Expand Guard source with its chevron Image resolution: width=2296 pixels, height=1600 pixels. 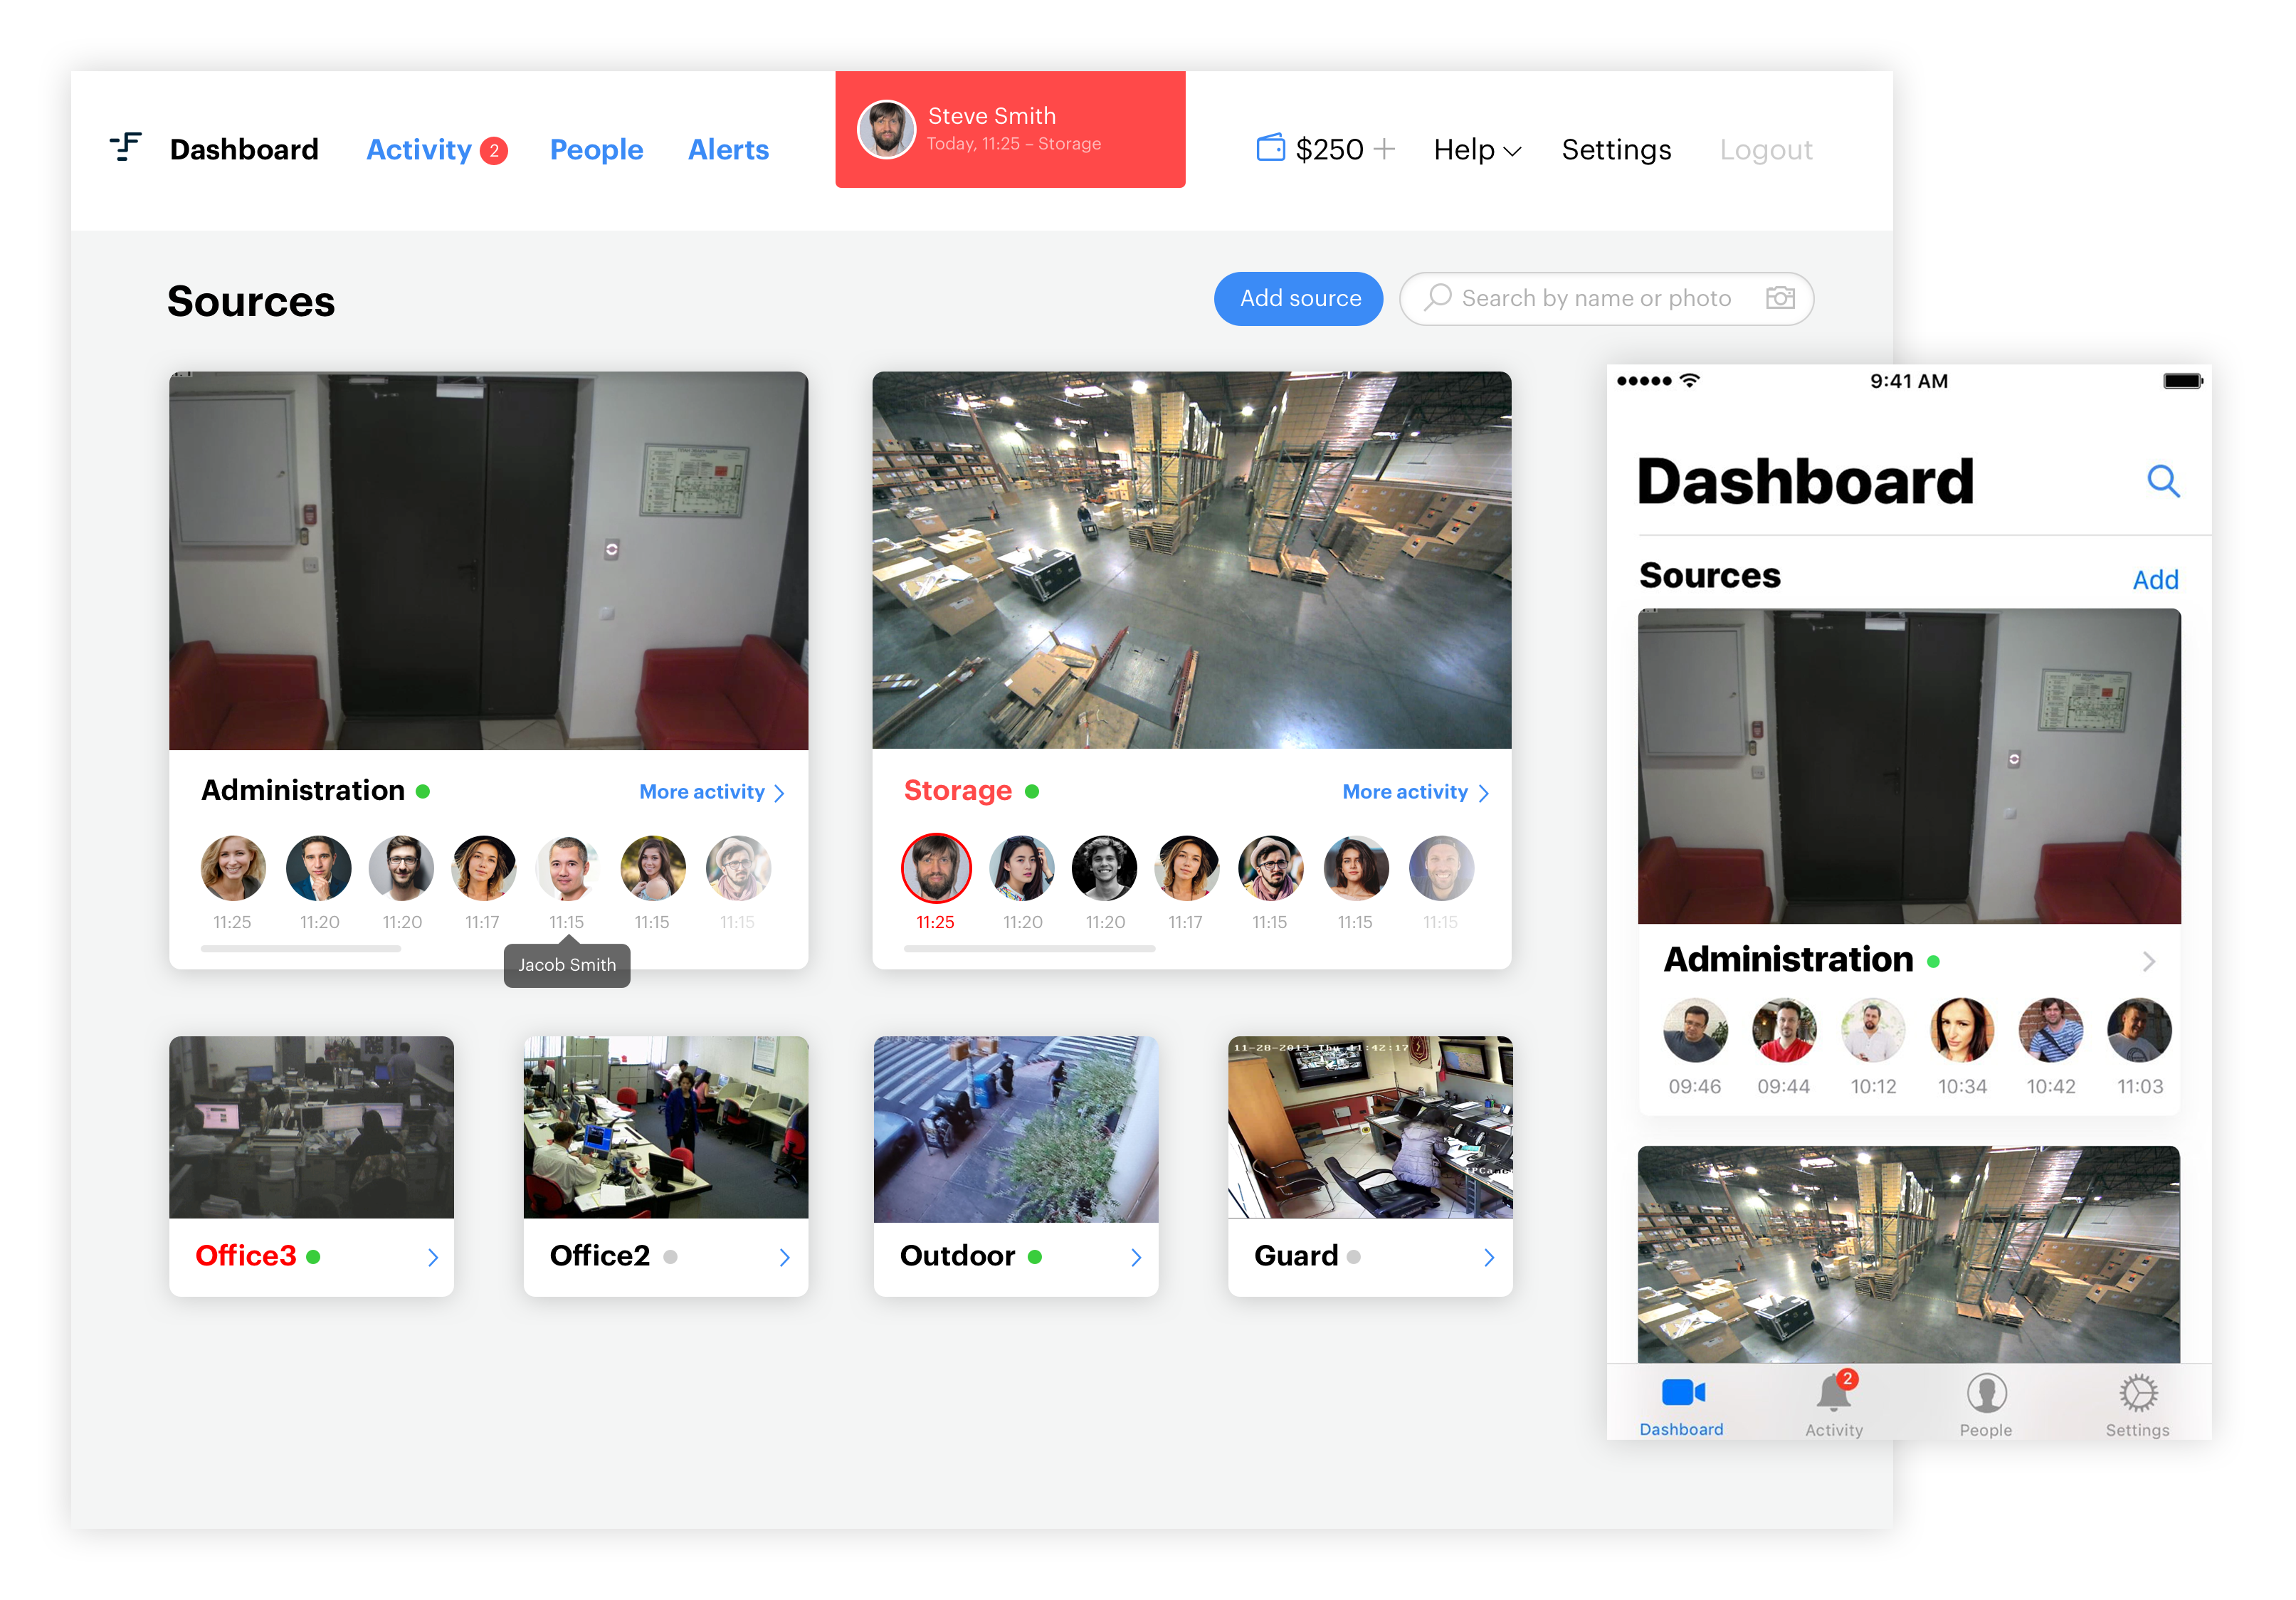tap(1489, 1257)
